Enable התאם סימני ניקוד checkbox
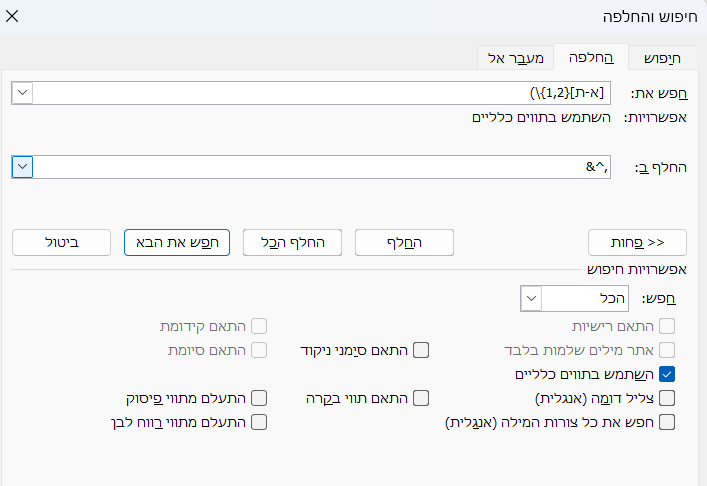 (x=421, y=350)
